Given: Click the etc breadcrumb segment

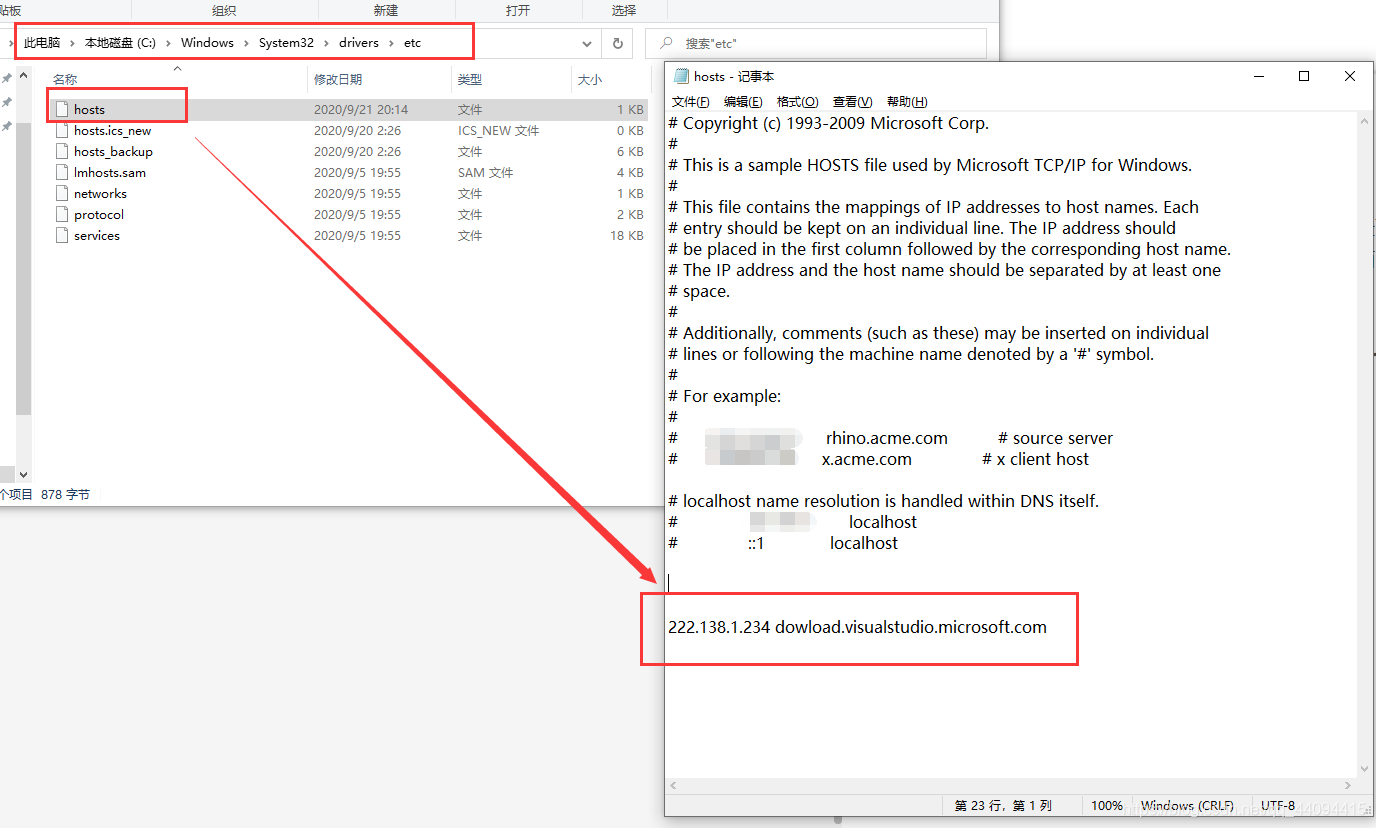Looking at the screenshot, I should (413, 43).
